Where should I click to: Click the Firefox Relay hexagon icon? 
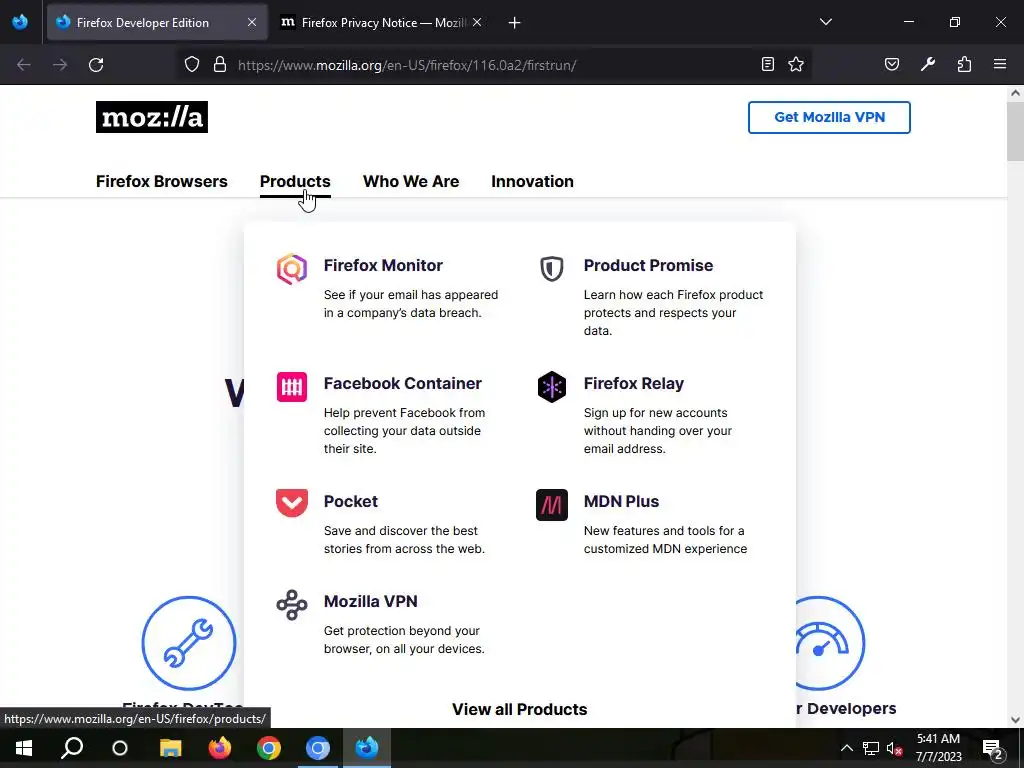pyautogui.click(x=552, y=387)
